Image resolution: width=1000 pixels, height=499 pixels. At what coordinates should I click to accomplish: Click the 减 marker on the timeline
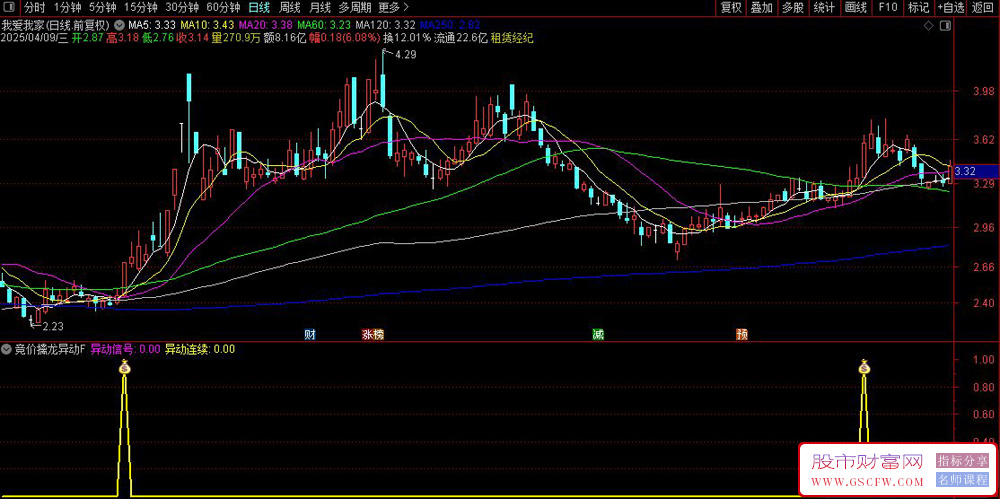[598, 334]
